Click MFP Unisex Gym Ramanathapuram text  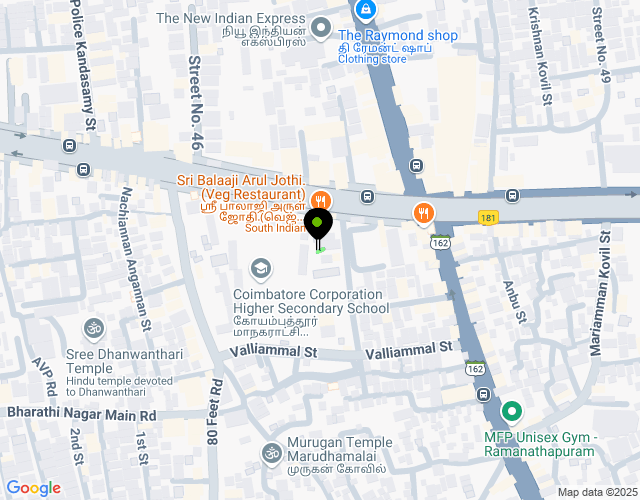pos(540,444)
